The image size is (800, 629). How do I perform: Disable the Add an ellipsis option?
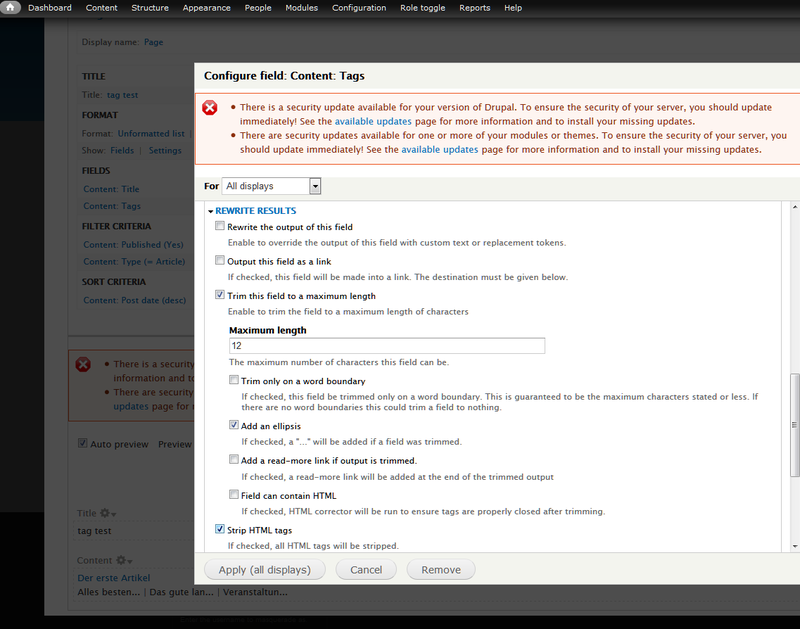(234, 425)
